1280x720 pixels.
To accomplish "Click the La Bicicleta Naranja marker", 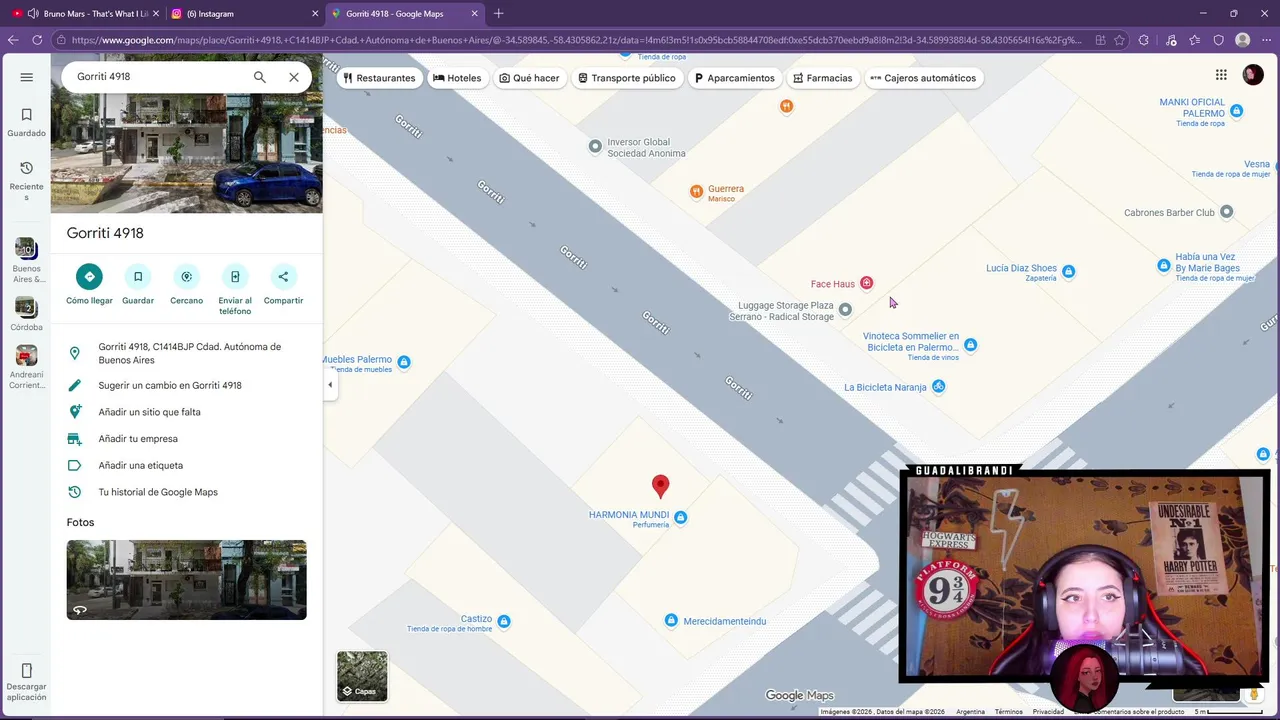I will (938, 386).
